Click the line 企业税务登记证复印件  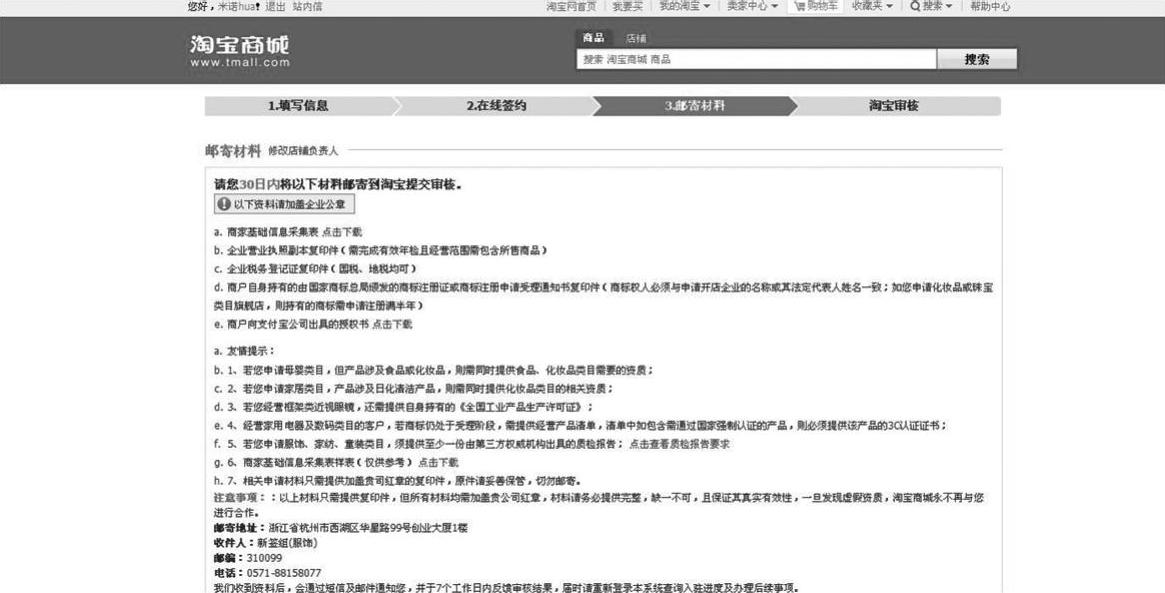[x=315, y=269]
